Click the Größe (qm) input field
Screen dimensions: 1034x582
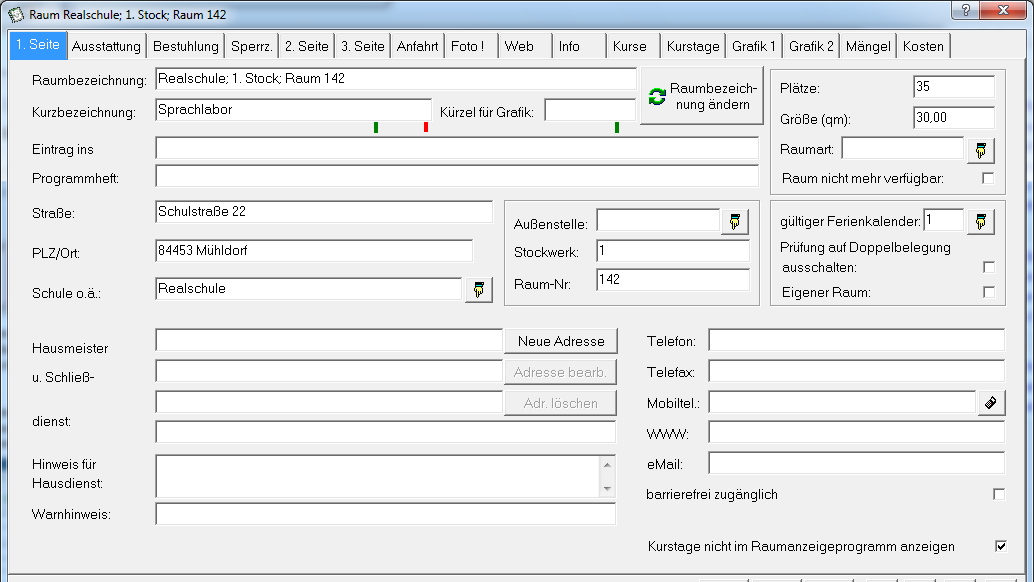pyautogui.click(x=954, y=118)
